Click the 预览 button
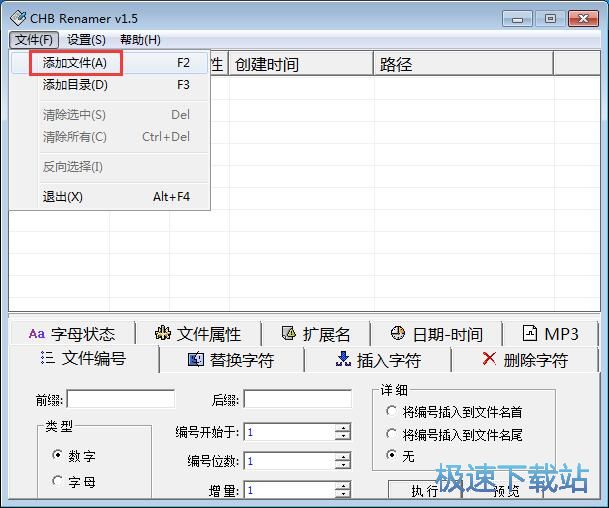609x508 pixels. [506, 490]
